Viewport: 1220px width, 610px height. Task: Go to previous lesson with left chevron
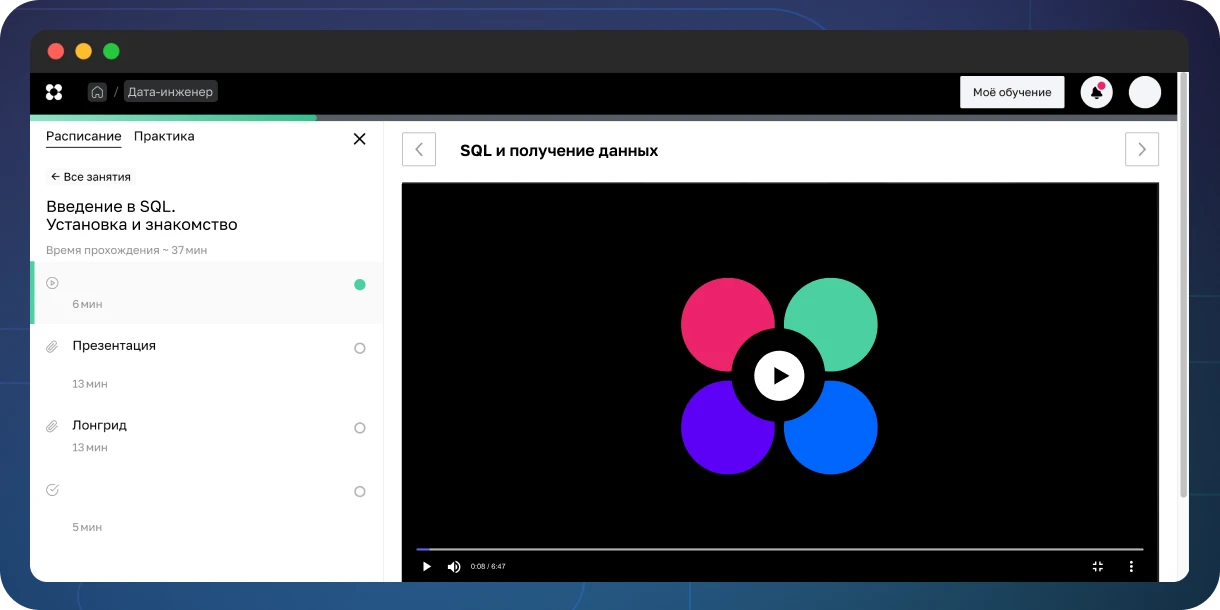[419, 150]
